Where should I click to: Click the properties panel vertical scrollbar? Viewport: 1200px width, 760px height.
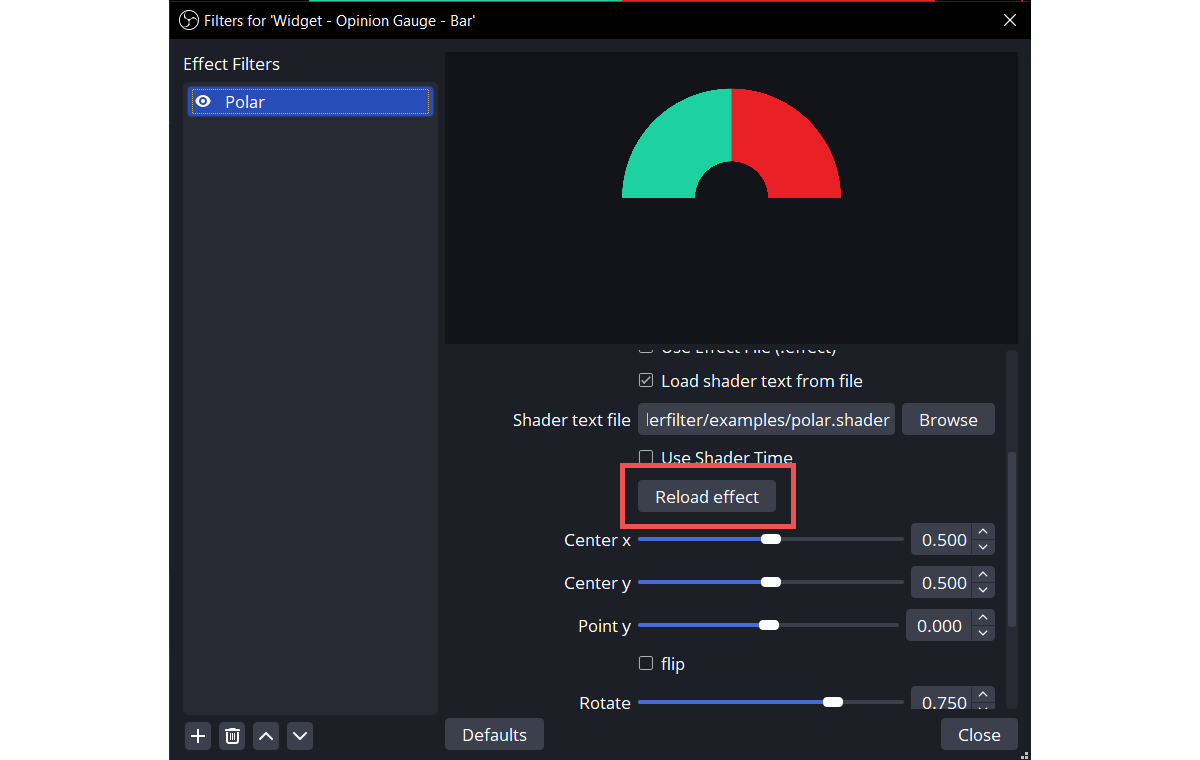click(1011, 540)
